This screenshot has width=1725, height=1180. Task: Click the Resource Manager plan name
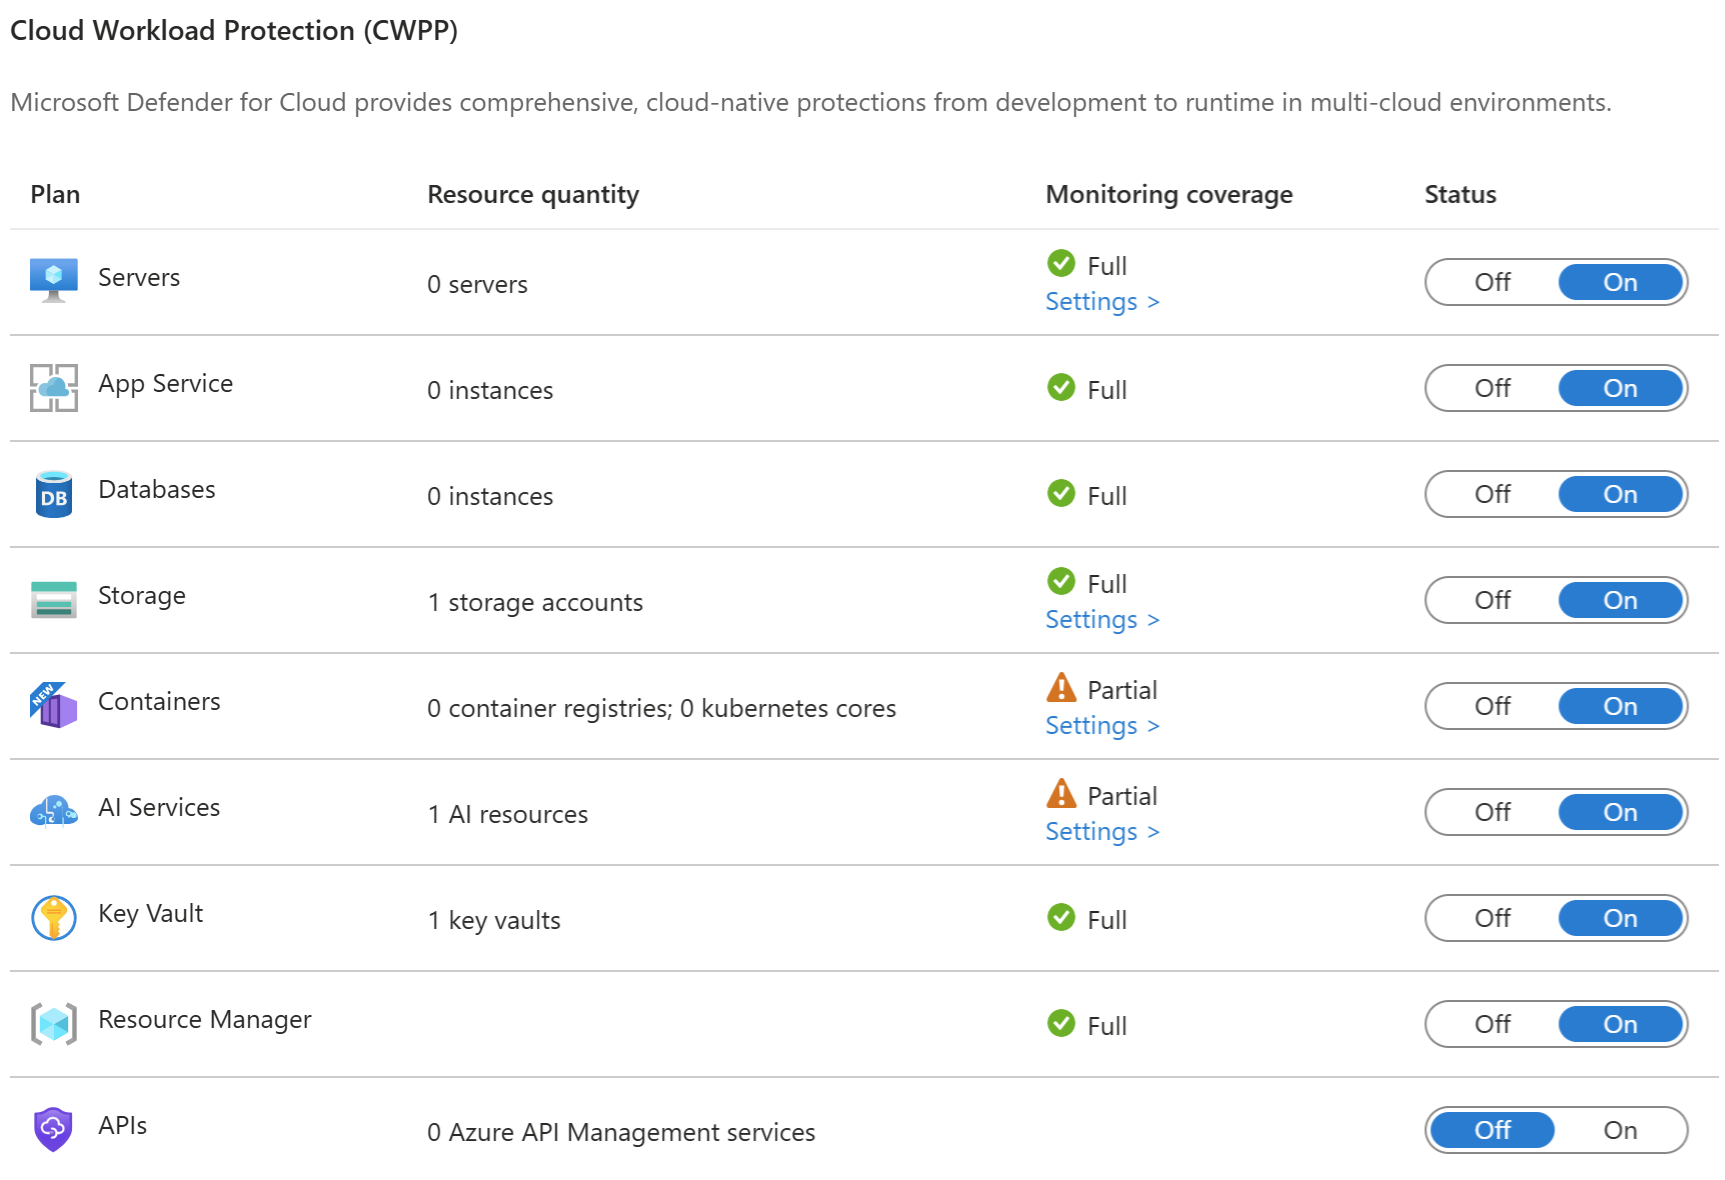(205, 1020)
